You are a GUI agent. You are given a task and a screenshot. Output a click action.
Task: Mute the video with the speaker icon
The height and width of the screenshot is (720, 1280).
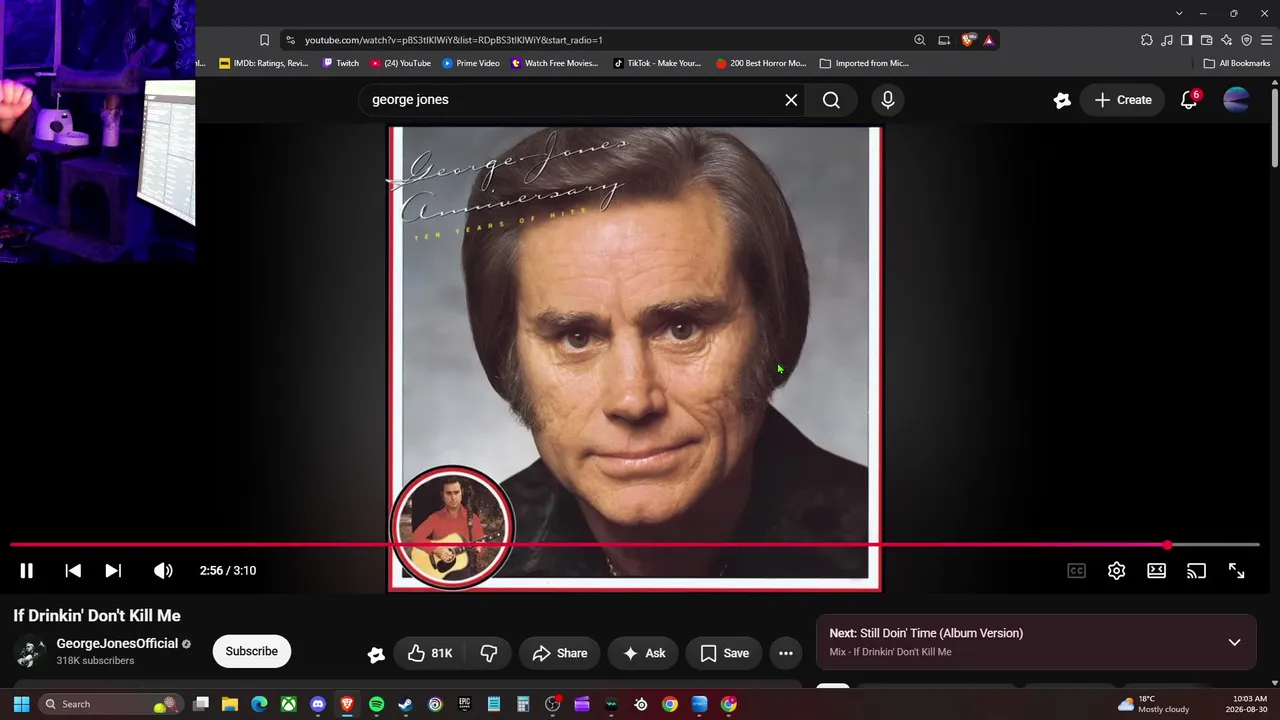(163, 571)
